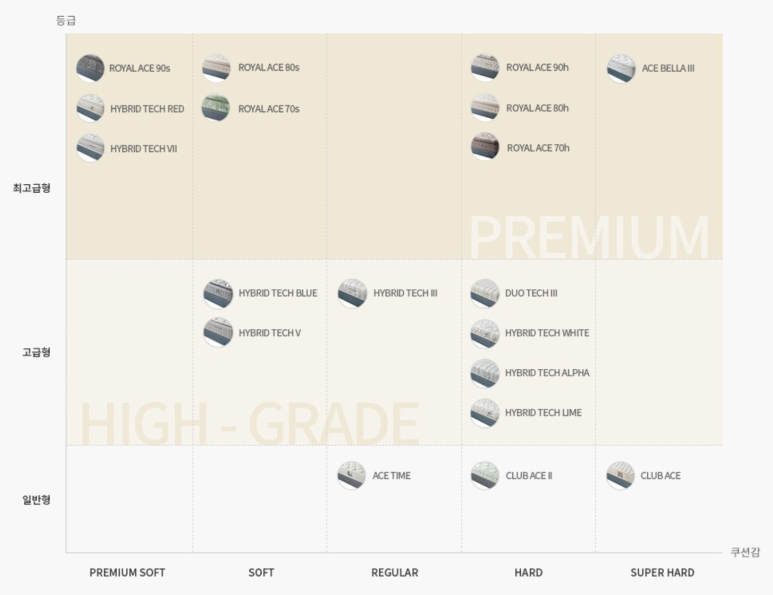This screenshot has width=773, height=595.
Task: Open the ROYAL ACE 70h text link
Action: coord(538,148)
